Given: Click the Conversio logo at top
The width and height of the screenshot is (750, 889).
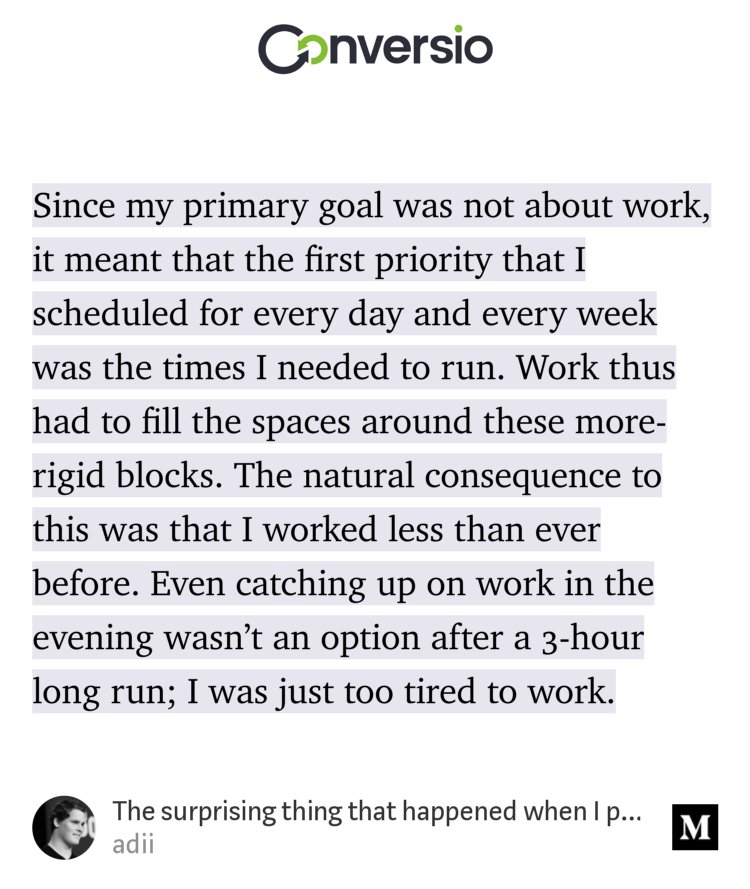Looking at the screenshot, I should click(x=375, y=49).
